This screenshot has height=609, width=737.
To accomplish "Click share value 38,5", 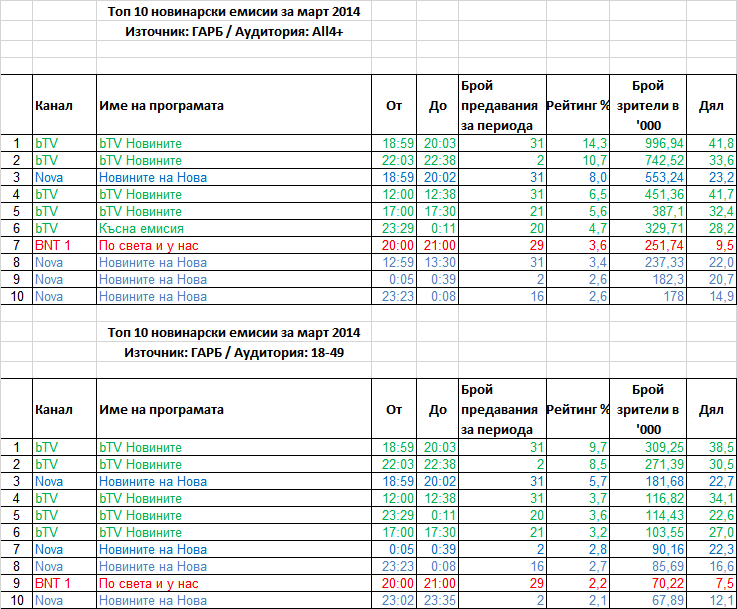I will [721, 447].
